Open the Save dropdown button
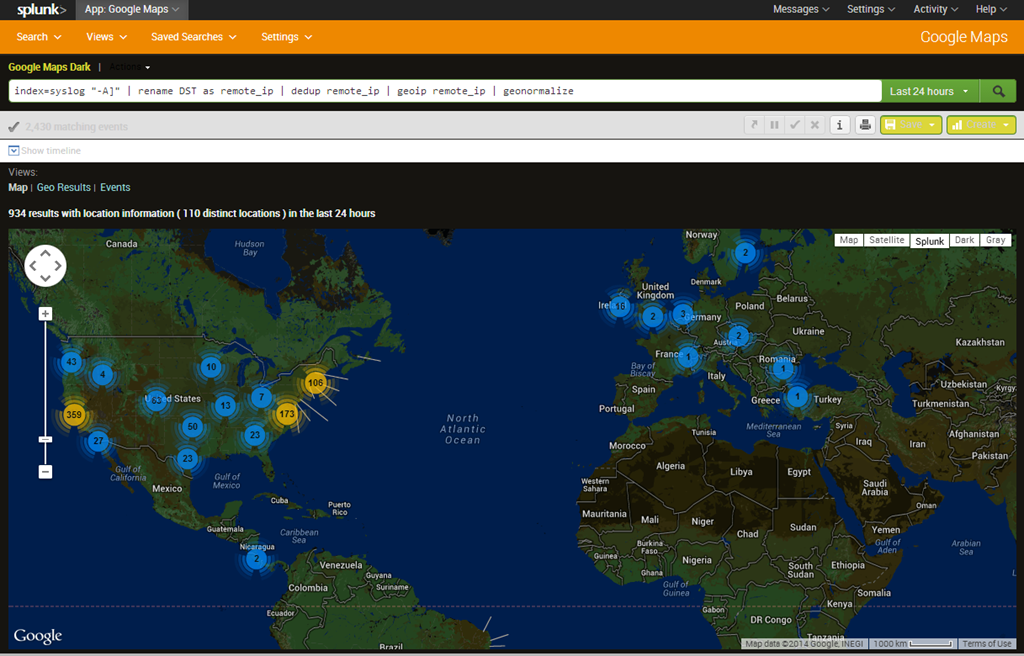The width and height of the screenshot is (1024, 656). pos(910,125)
